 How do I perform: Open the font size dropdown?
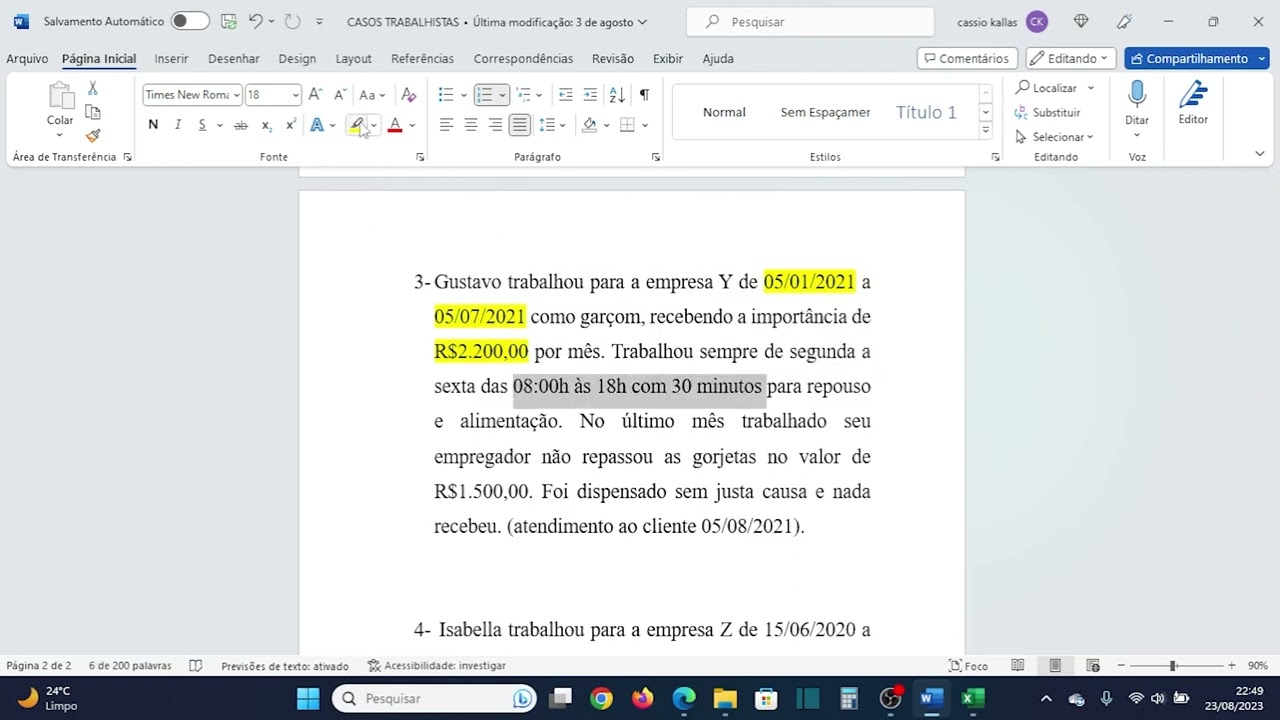tap(295, 95)
